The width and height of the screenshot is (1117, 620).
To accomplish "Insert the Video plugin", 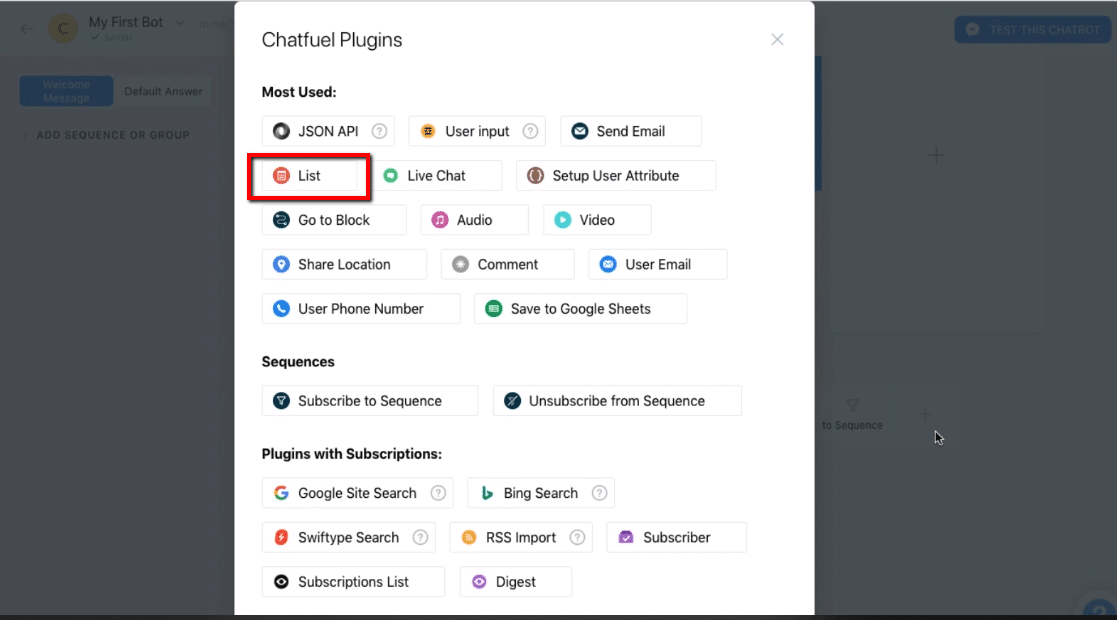I will tap(597, 219).
